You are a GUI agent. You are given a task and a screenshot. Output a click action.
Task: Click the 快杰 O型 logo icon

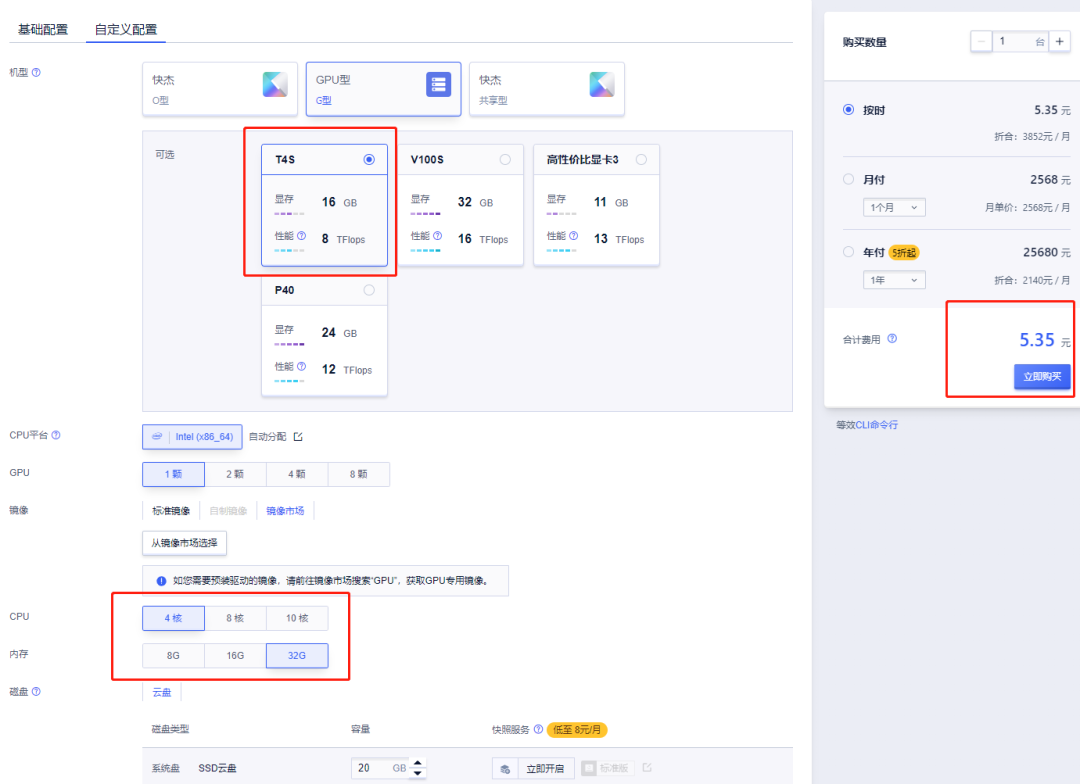[x=276, y=84]
